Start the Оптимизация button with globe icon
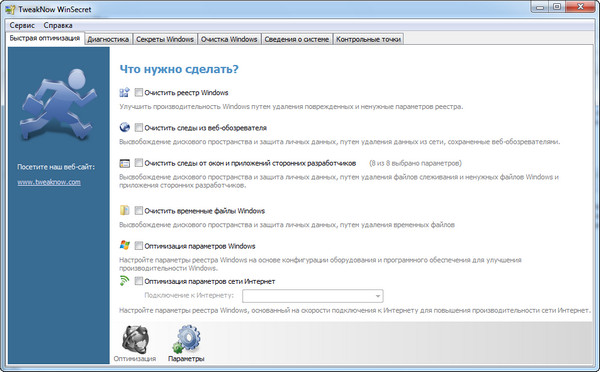The width and height of the screenshot is (600, 372). point(135,344)
